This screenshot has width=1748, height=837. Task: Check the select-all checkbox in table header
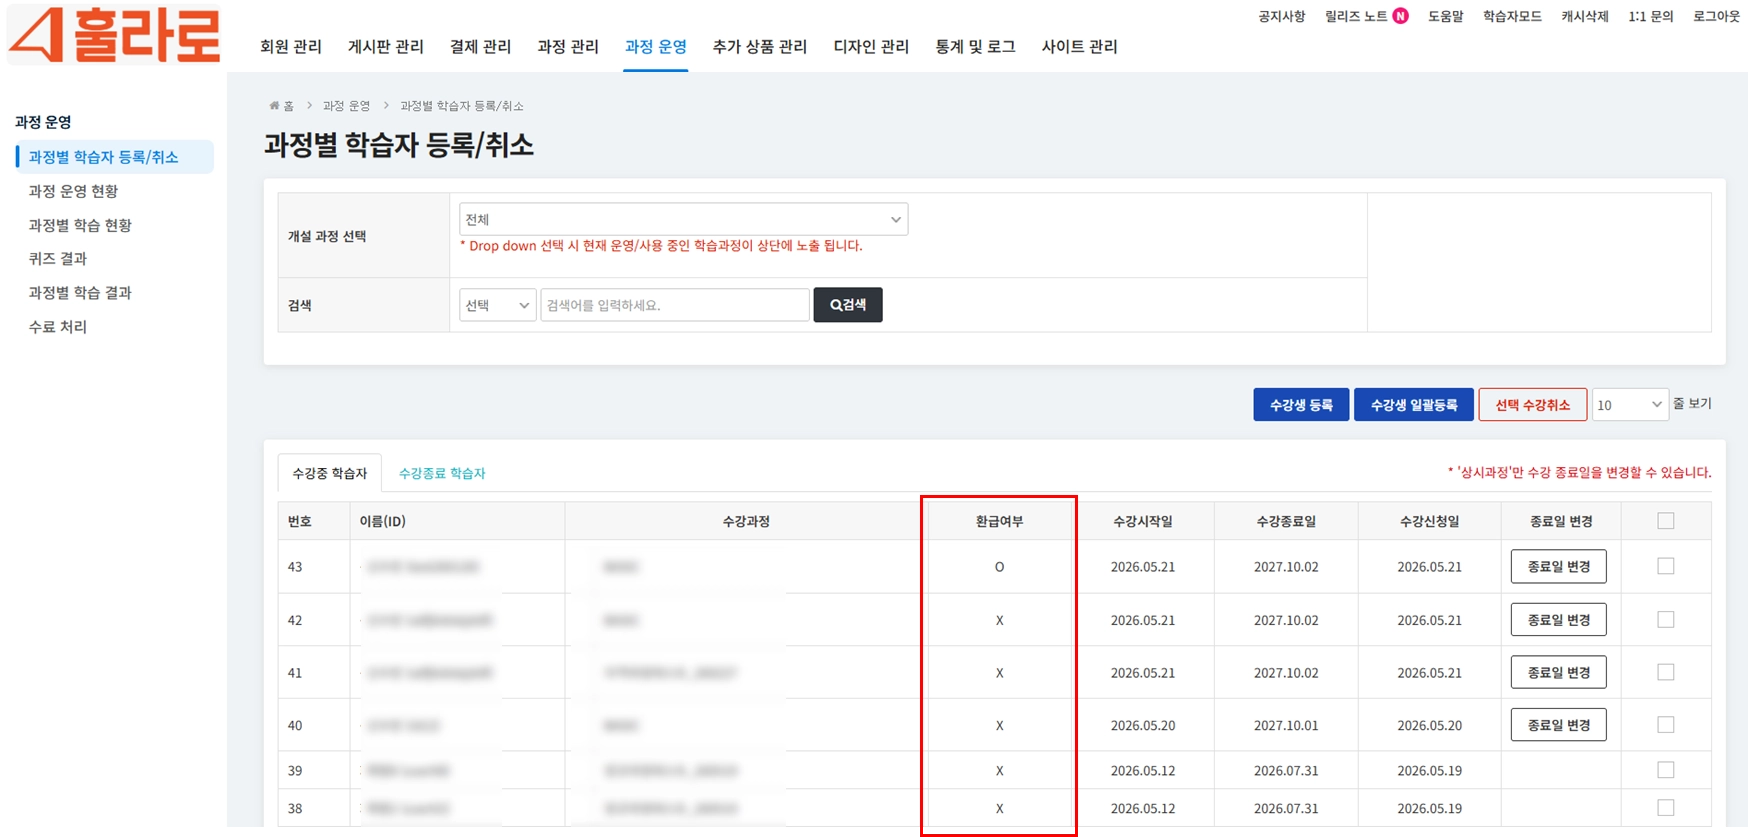(x=1665, y=520)
